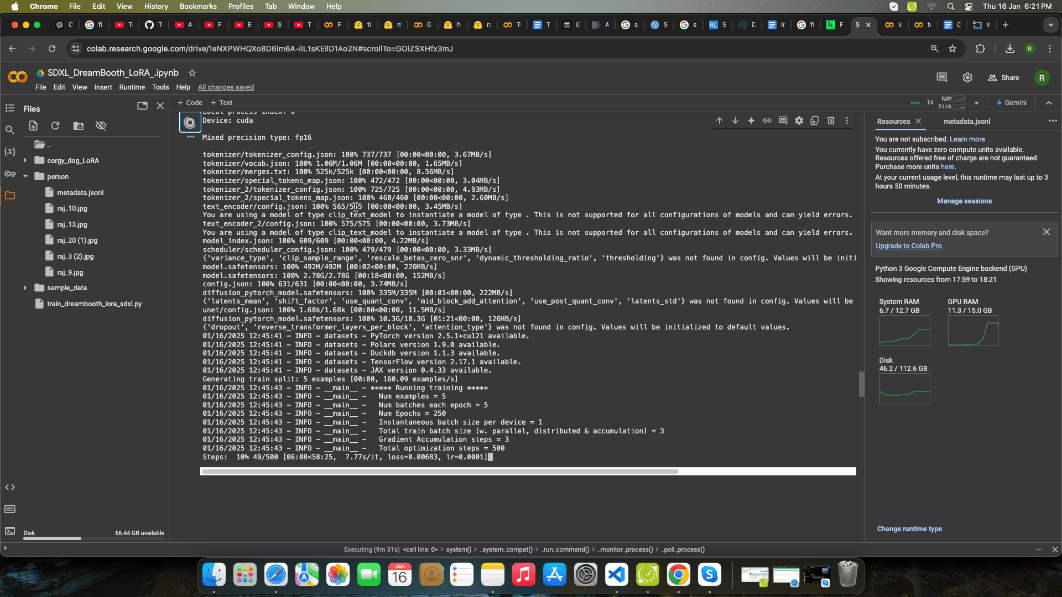Delete the current cell with the trash icon
This screenshot has width=1062, height=597.
pyautogui.click(x=830, y=121)
